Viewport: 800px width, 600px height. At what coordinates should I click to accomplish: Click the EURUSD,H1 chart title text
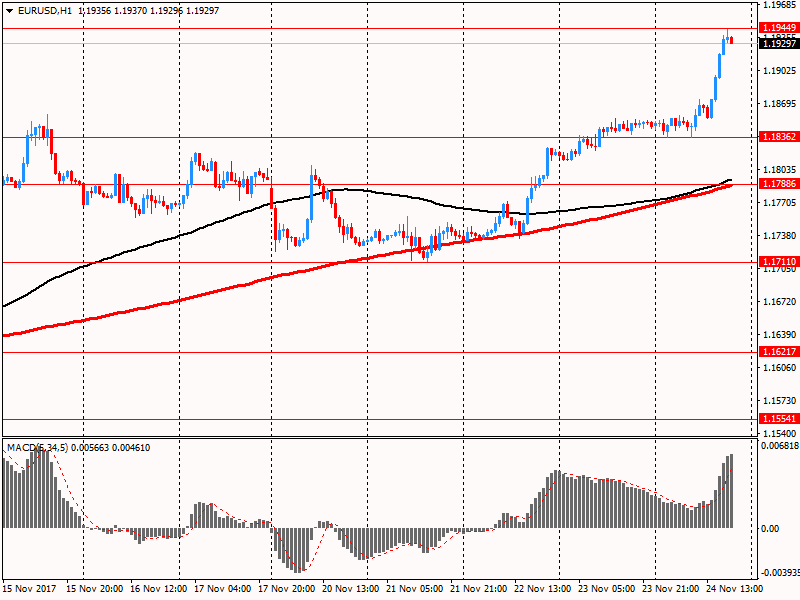click(45, 11)
